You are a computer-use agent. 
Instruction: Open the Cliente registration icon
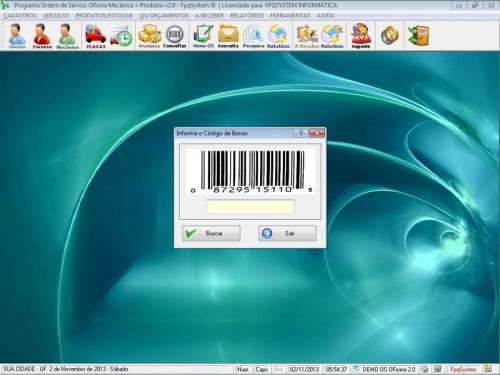pyautogui.click(x=17, y=36)
